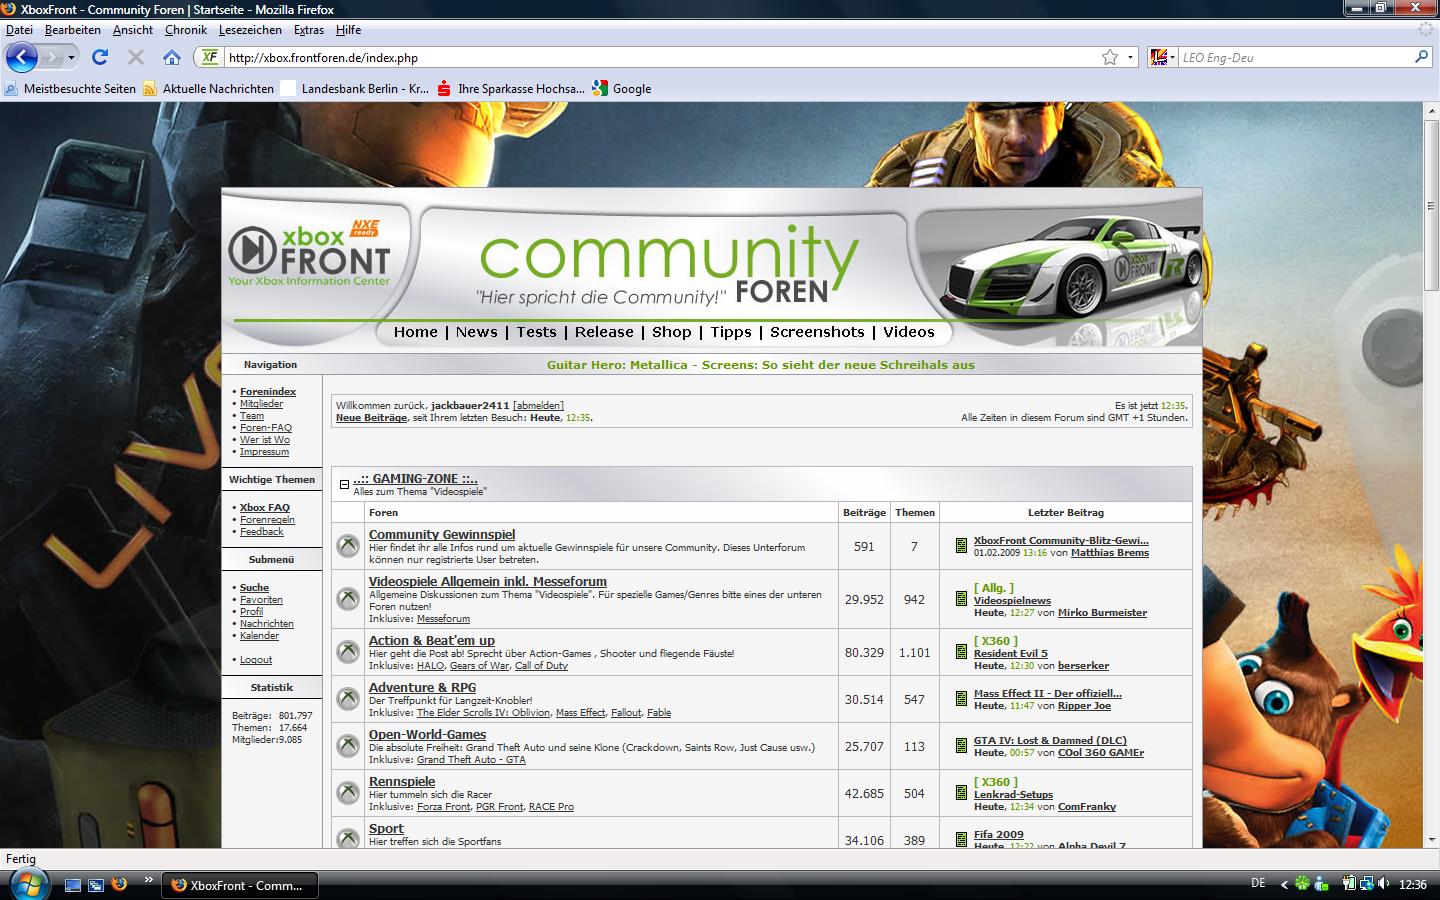Expand the back/forward history dropdown
1440x900 pixels.
point(71,57)
